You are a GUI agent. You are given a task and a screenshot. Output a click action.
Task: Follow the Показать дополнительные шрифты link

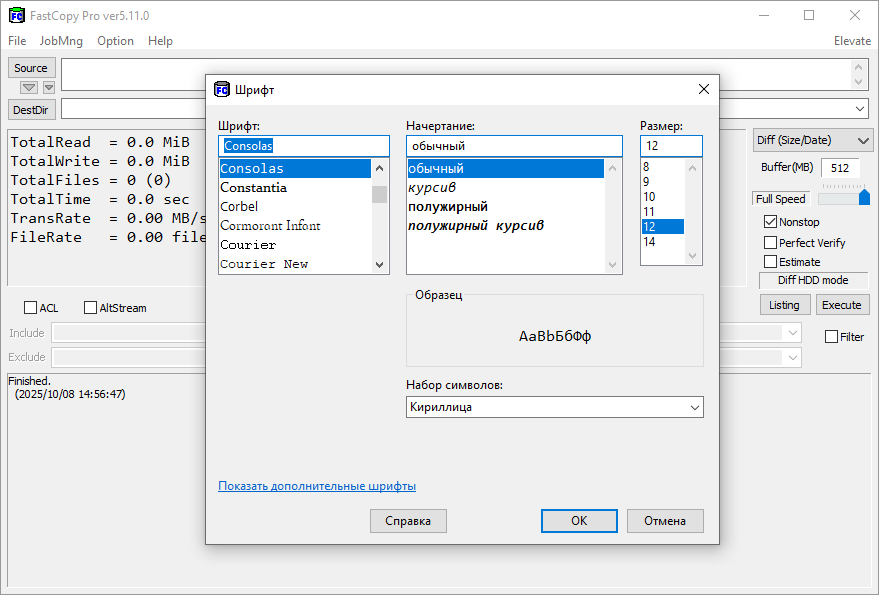317,486
